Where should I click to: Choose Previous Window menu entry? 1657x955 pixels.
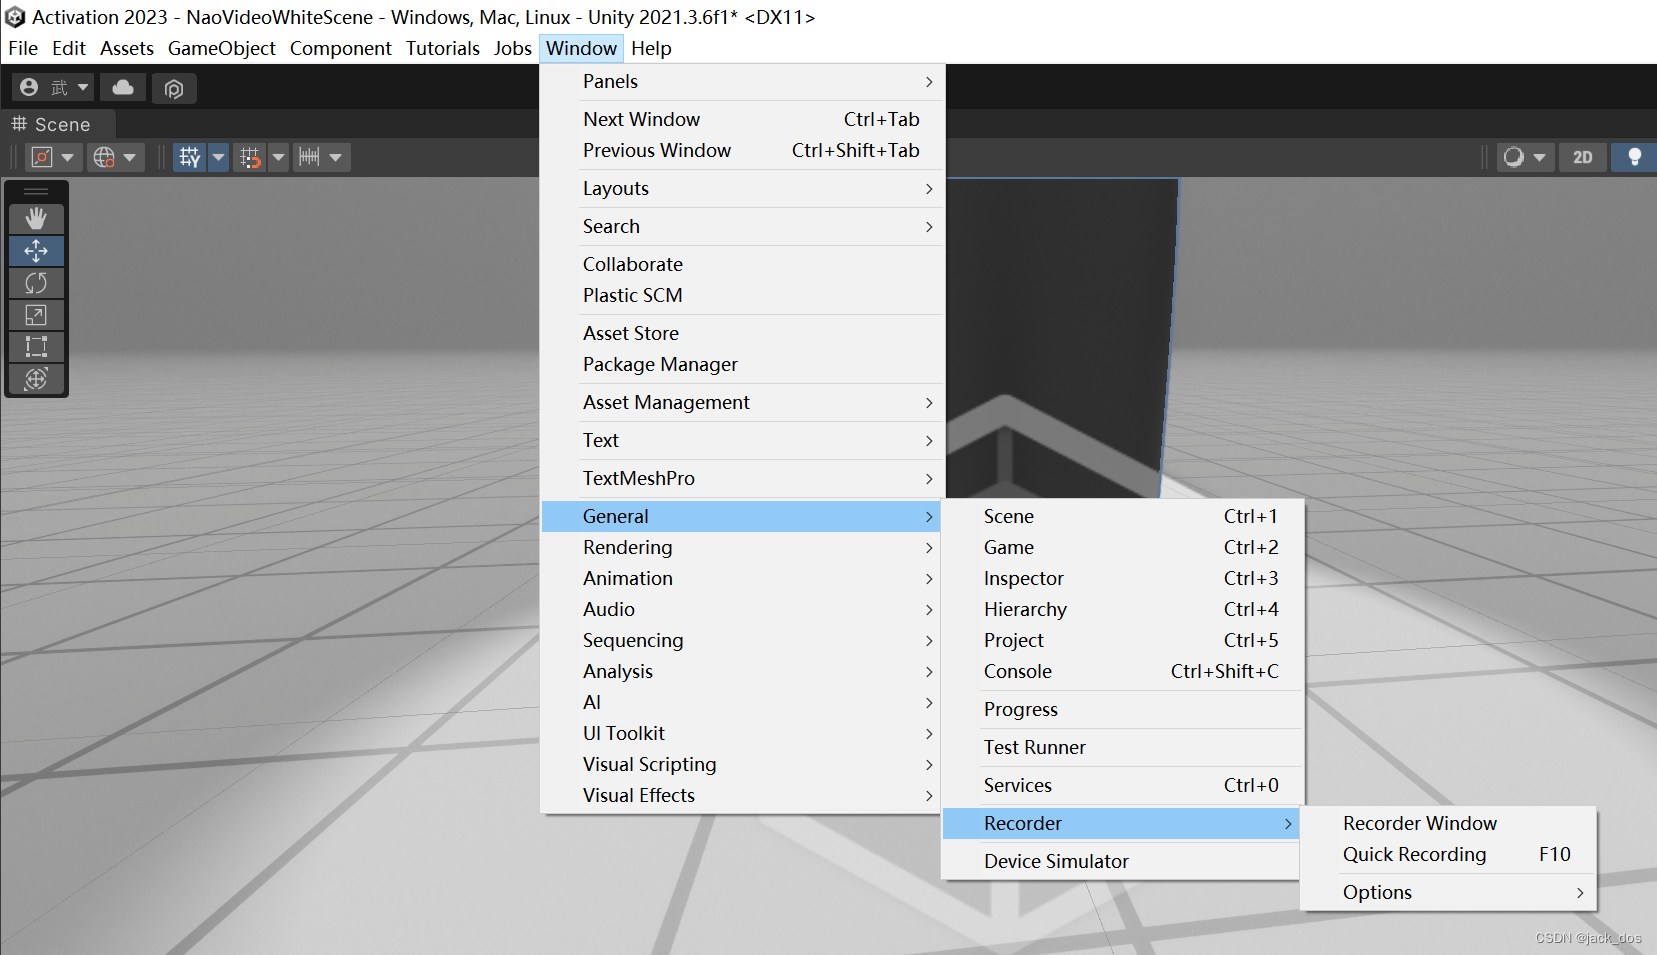coord(742,150)
